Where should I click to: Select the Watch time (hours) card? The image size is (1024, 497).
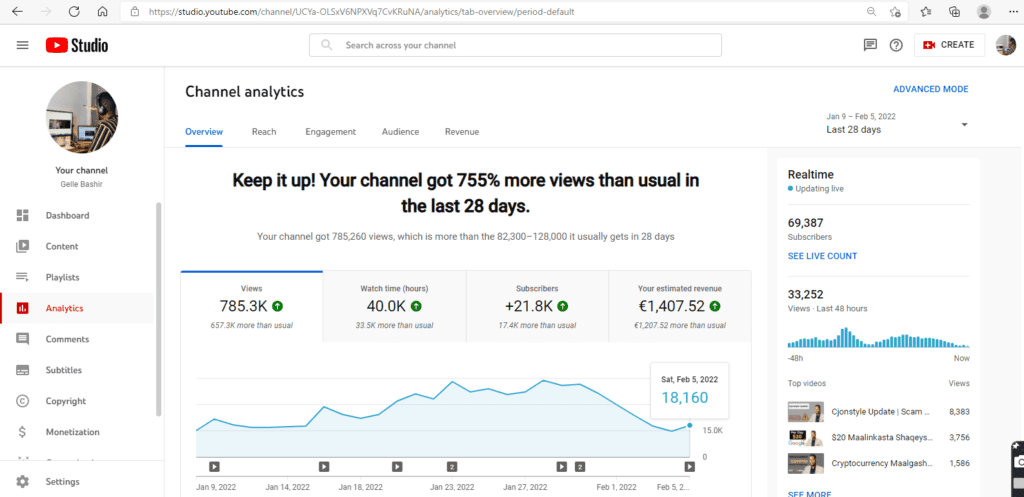[395, 307]
